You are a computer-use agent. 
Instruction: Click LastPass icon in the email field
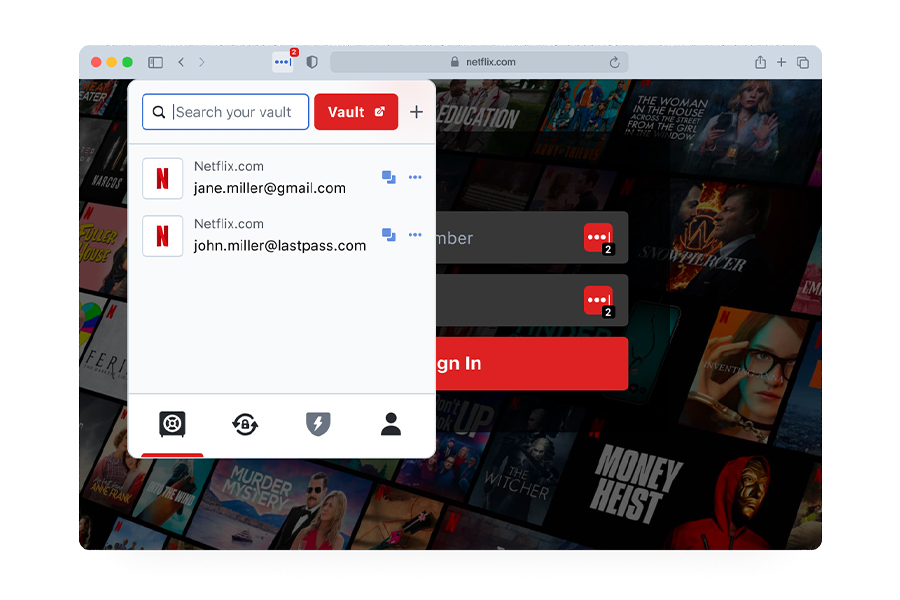[598, 238]
